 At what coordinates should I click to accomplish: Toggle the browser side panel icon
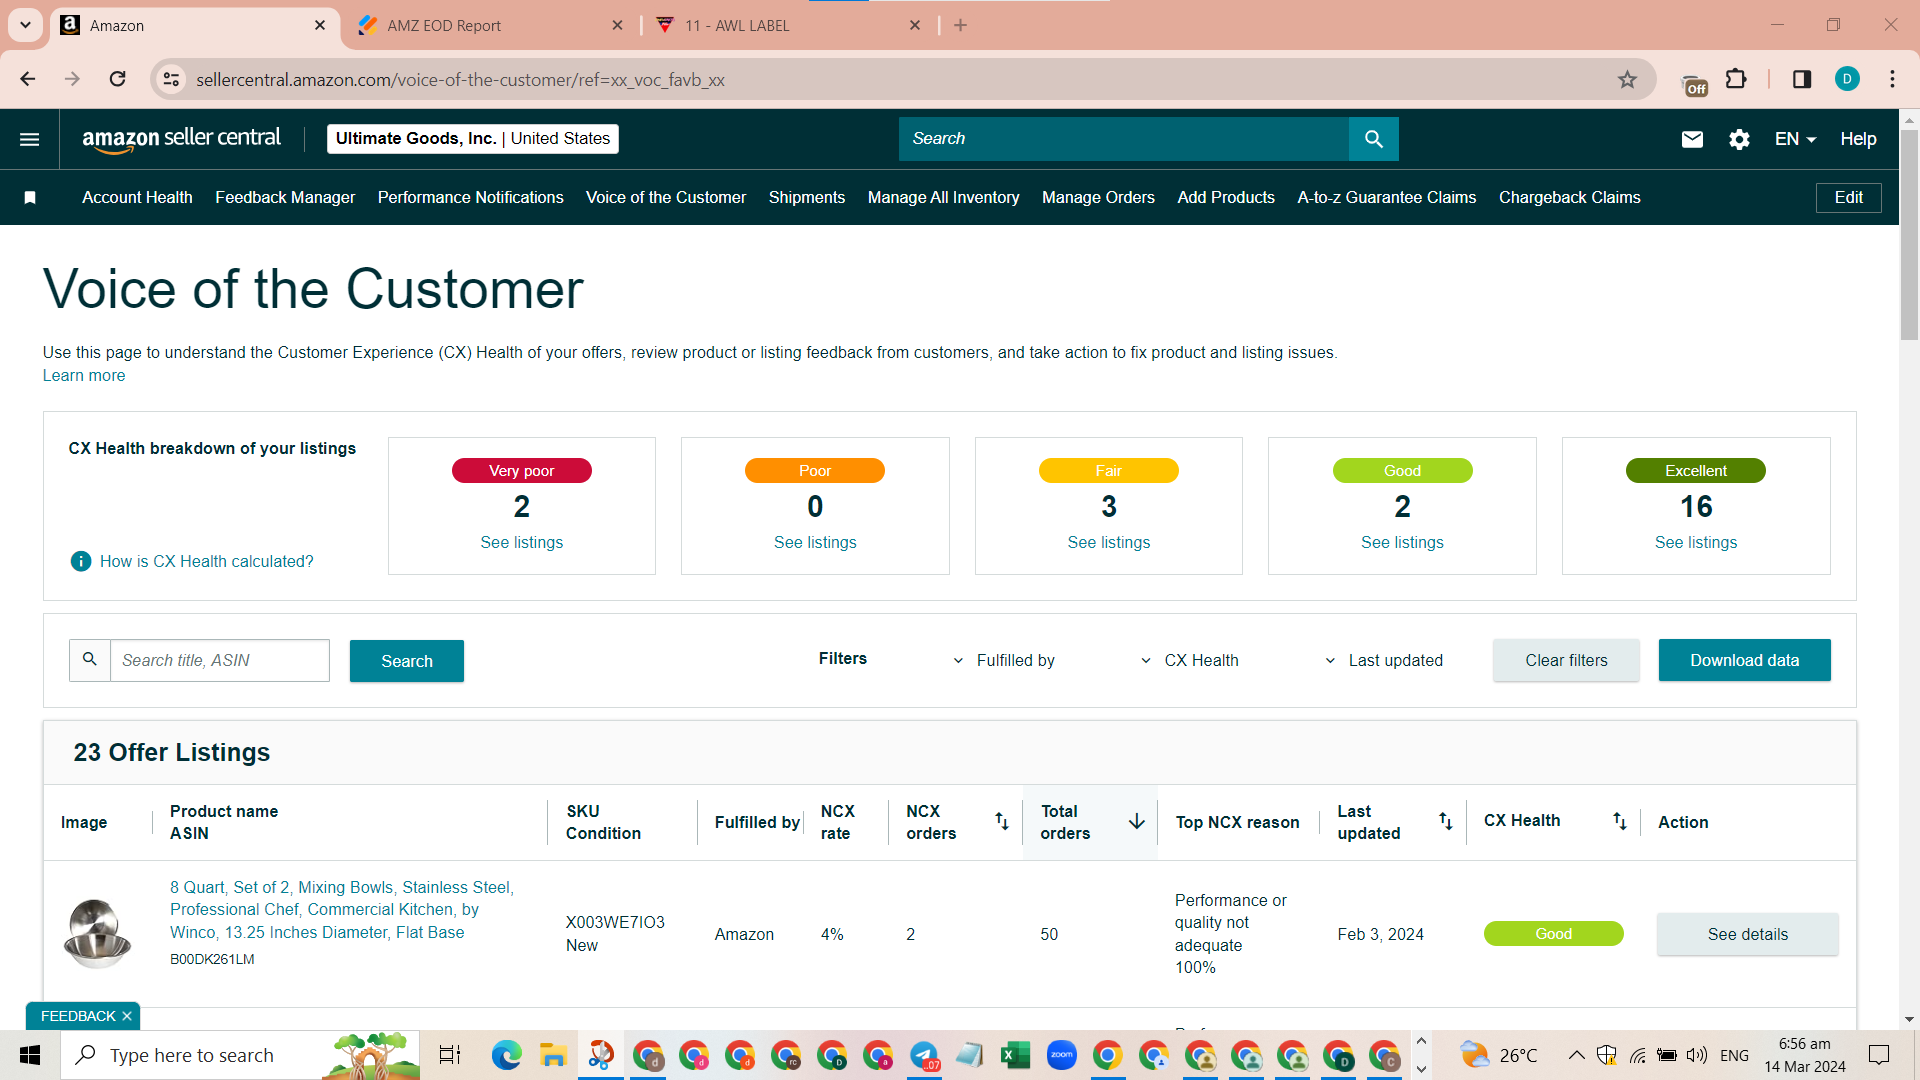click(x=1802, y=79)
